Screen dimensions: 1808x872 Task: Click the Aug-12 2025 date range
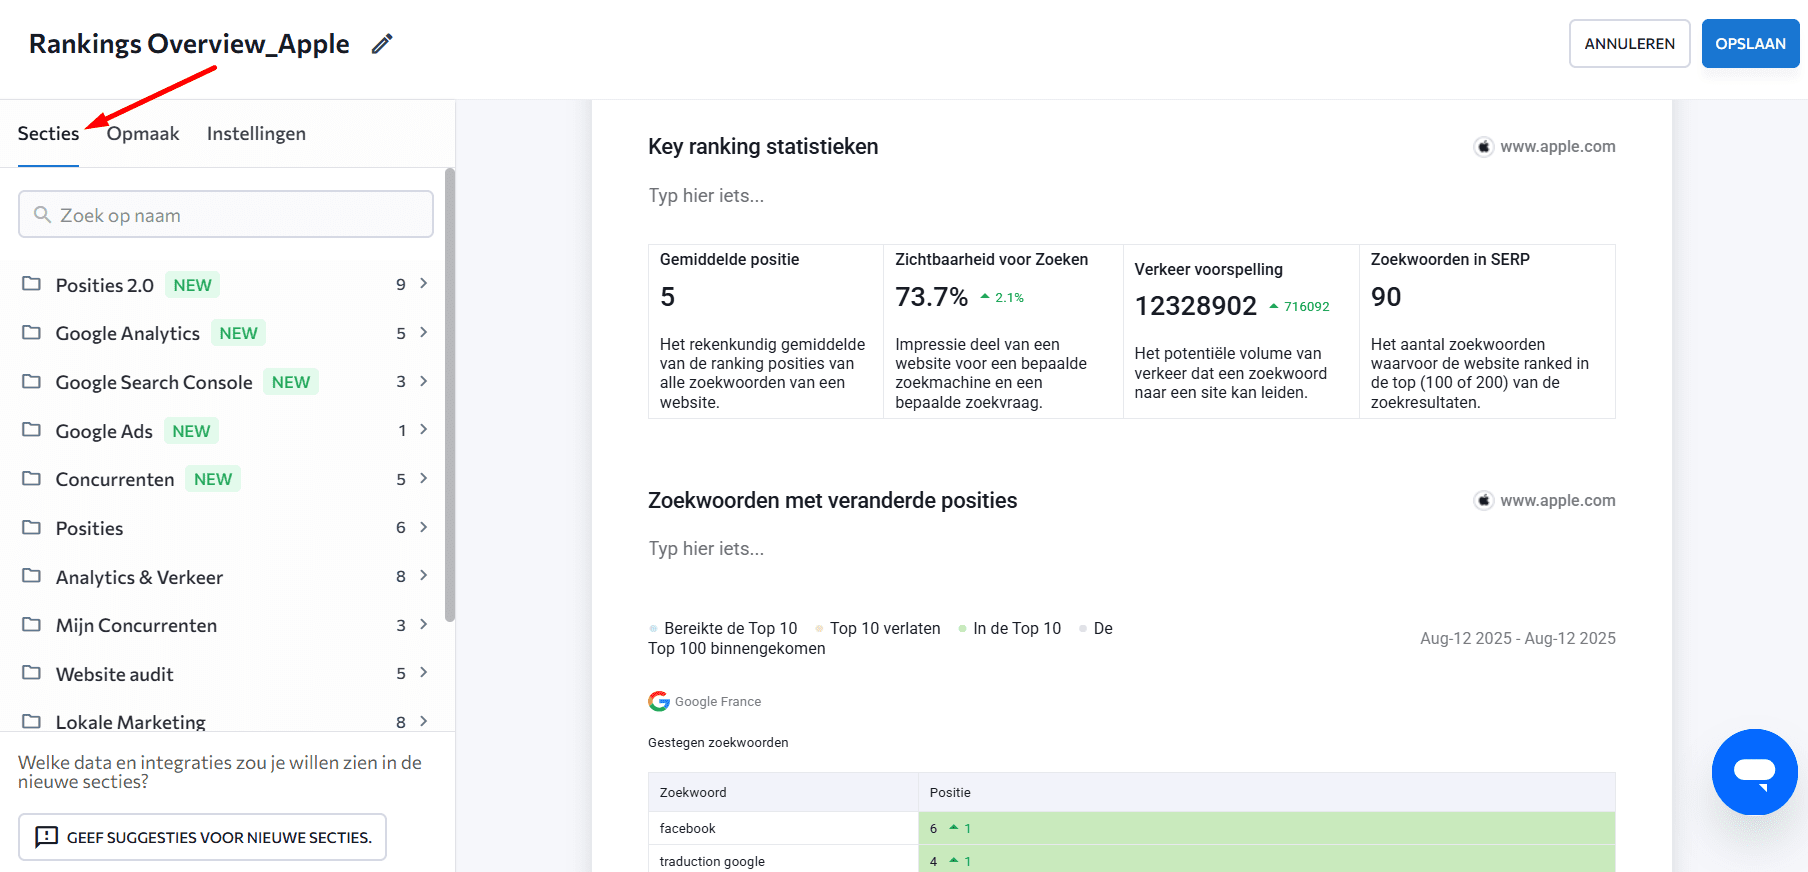coord(1518,638)
